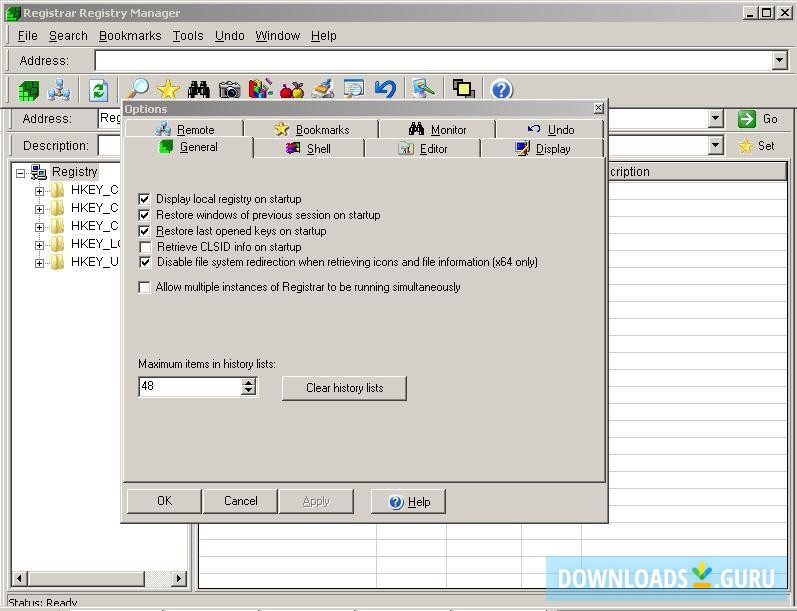This screenshot has height=611, width=797.
Task: Click the OK button
Action: [x=164, y=501]
